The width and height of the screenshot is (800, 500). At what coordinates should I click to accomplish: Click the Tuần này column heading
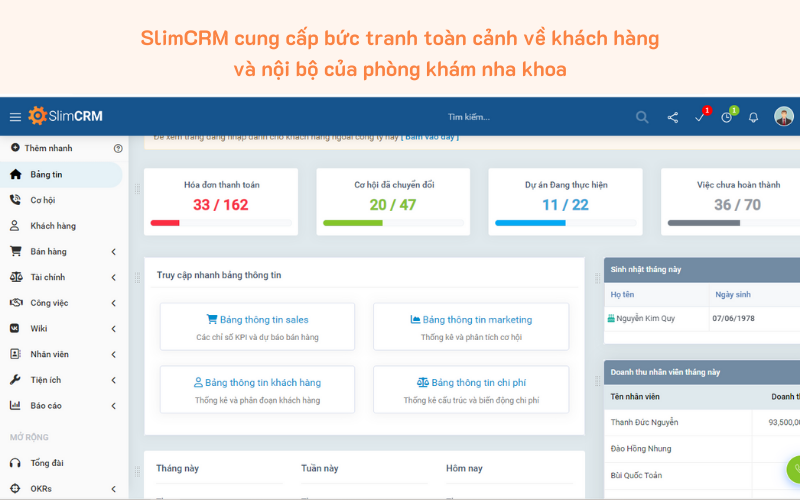[x=320, y=468]
